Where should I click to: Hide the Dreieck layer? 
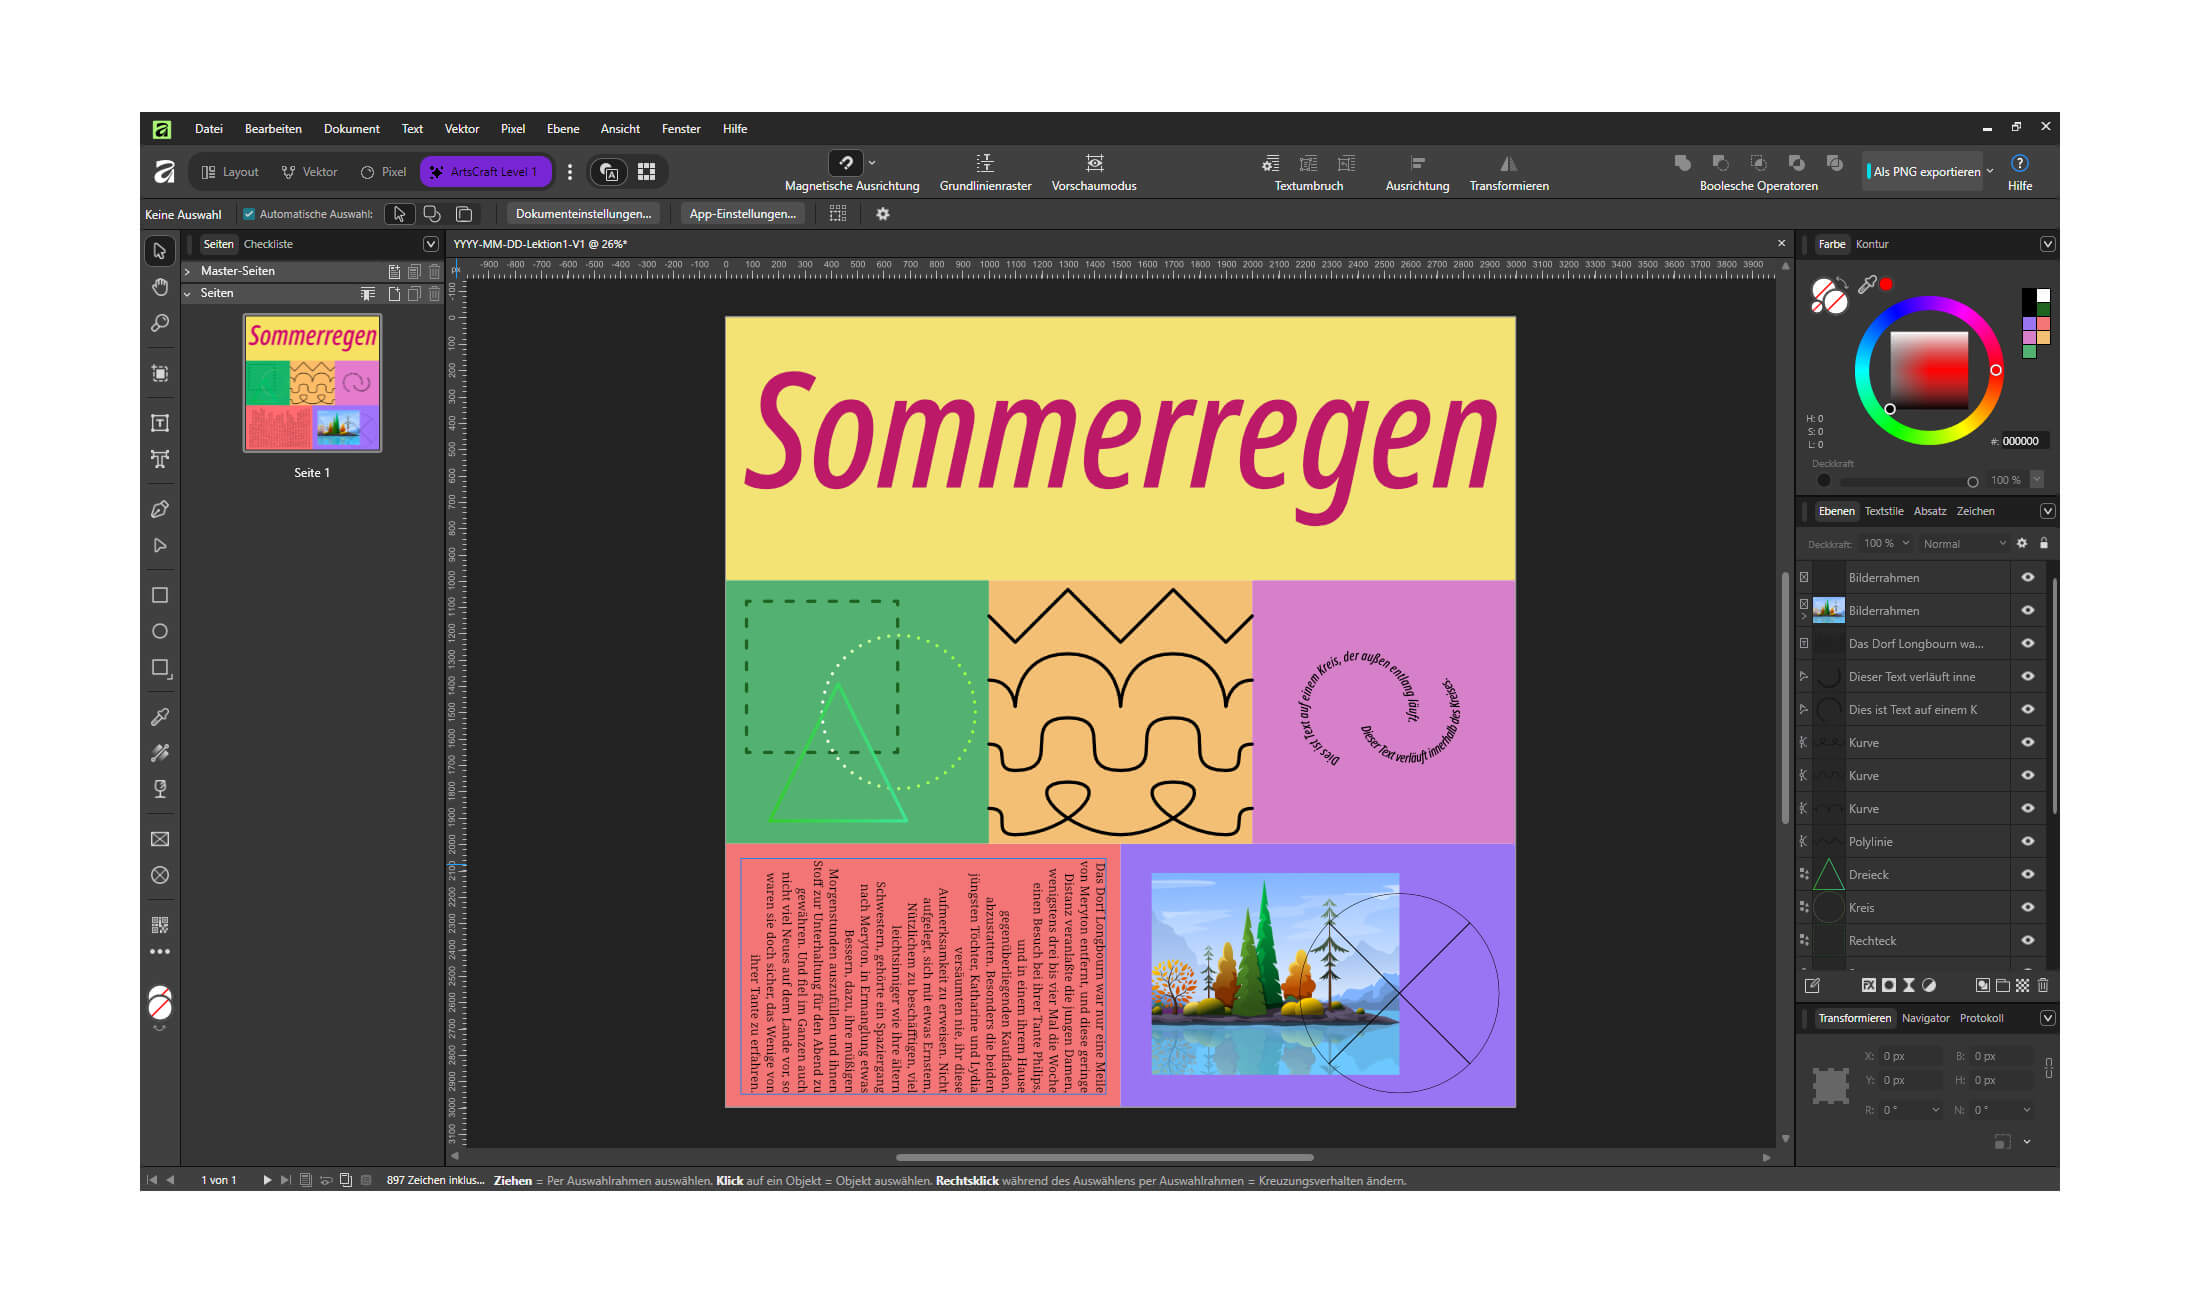coord(2028,874)
